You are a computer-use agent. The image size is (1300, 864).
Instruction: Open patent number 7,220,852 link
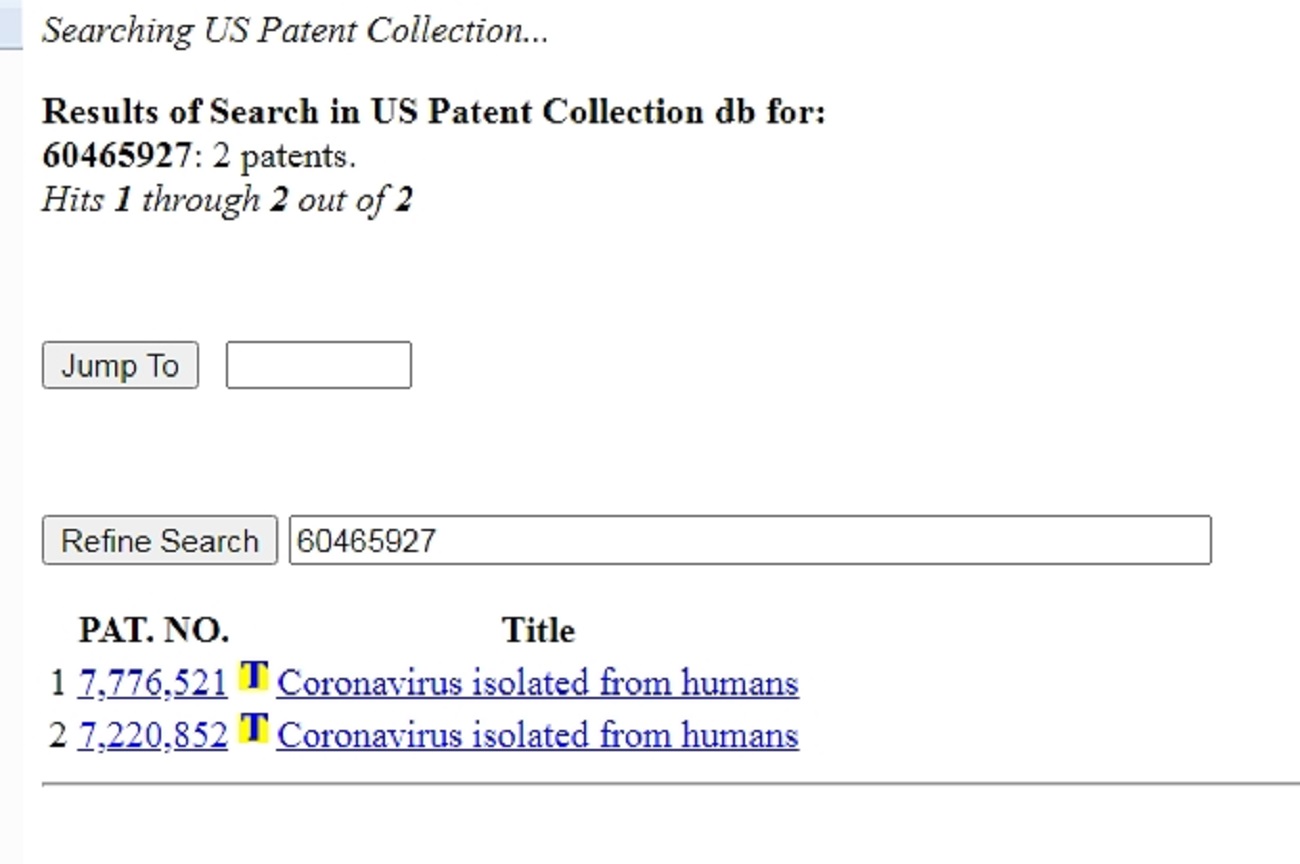click(x=152, y=735)
